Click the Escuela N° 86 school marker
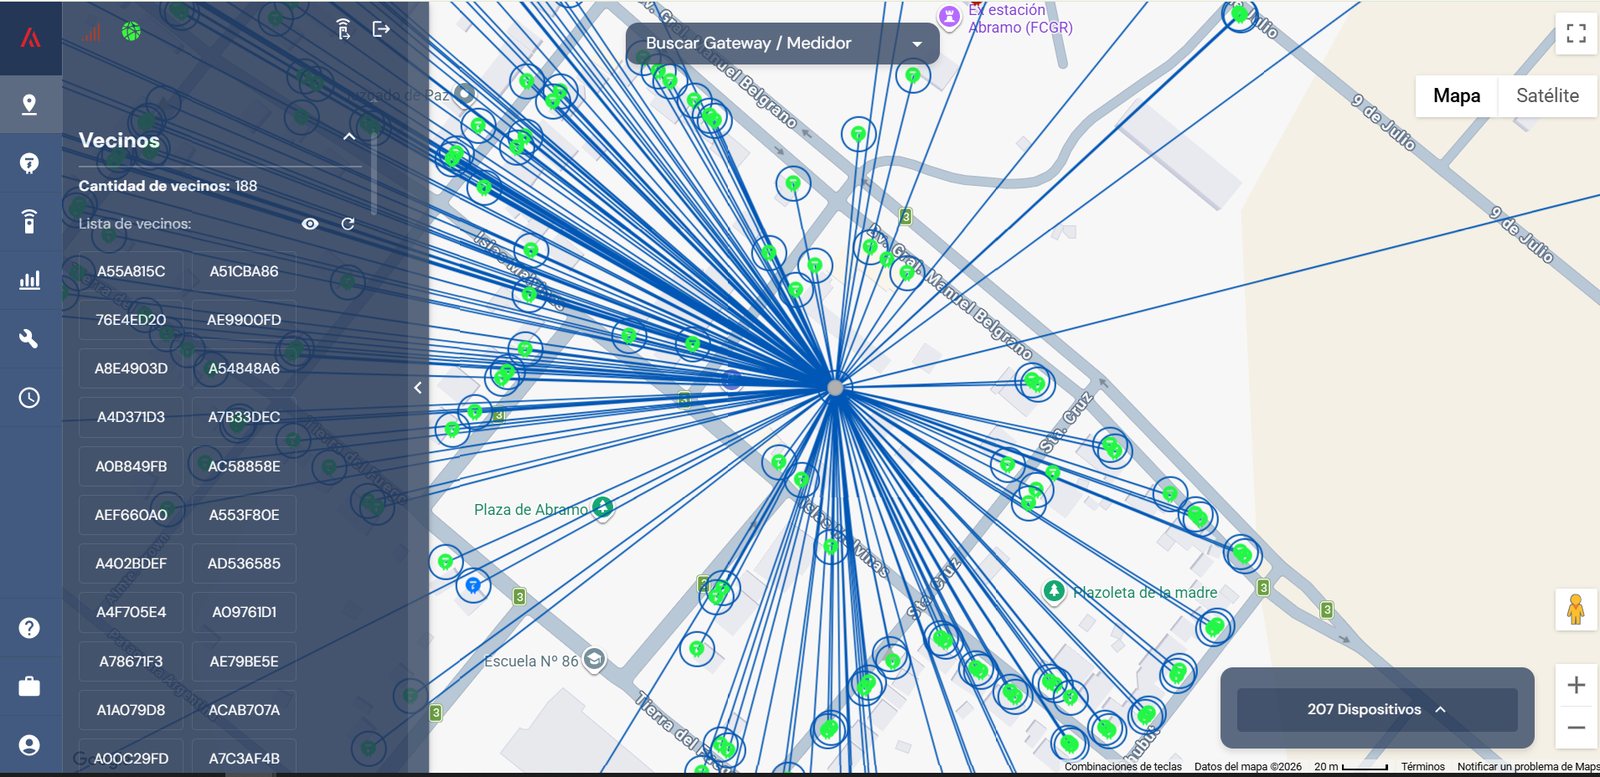Image resolution: width=1600 pixels, height=777 pixels. pos(594,659)
